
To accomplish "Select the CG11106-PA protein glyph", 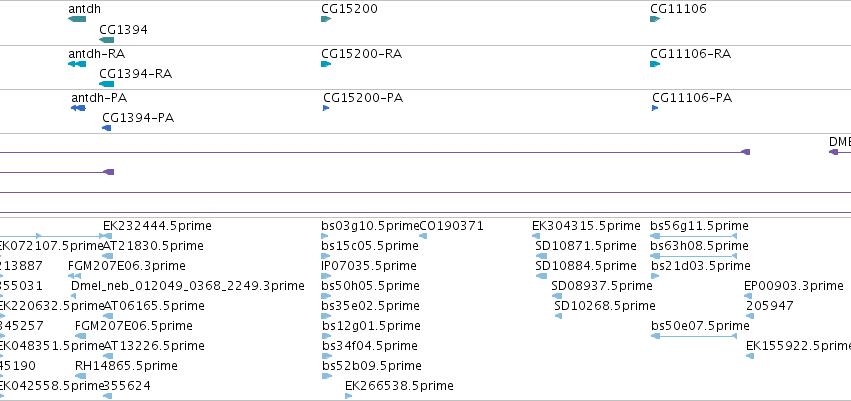I will [x=655, y=108].
